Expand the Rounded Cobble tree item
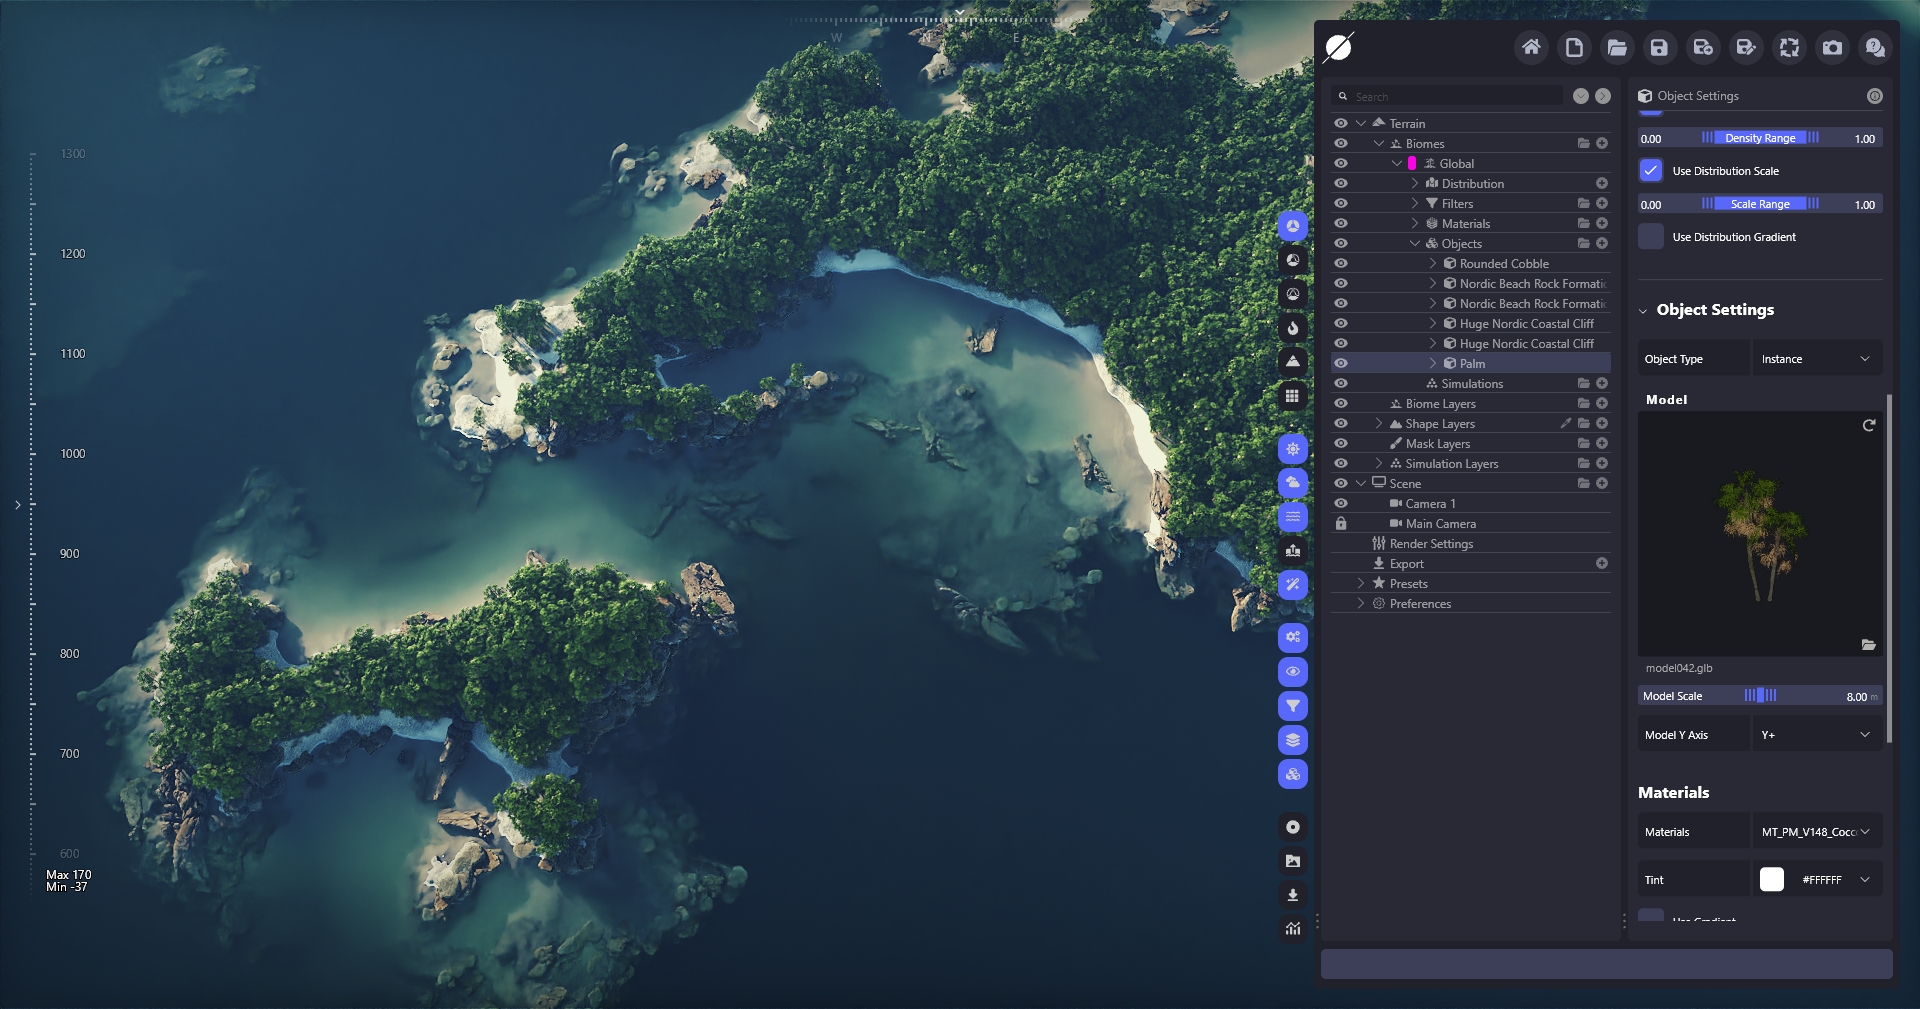This screenshot has width=1920, height=1009. 1433,263
